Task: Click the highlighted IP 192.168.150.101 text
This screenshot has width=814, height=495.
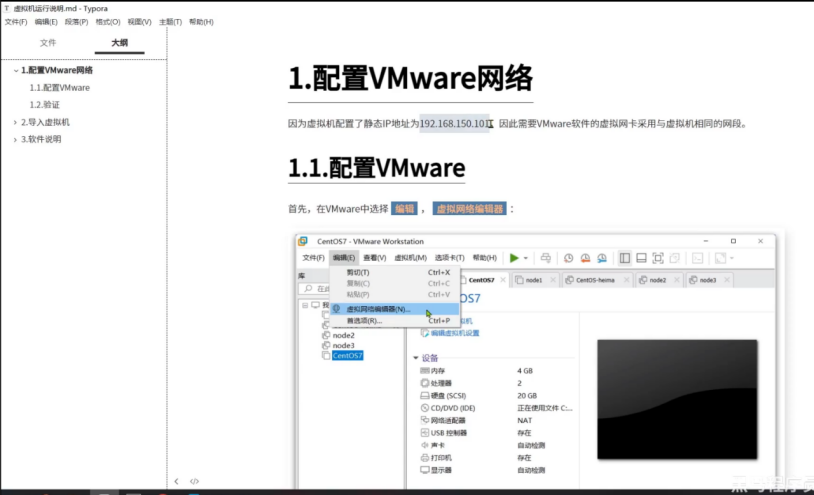Action: (454, 123)
